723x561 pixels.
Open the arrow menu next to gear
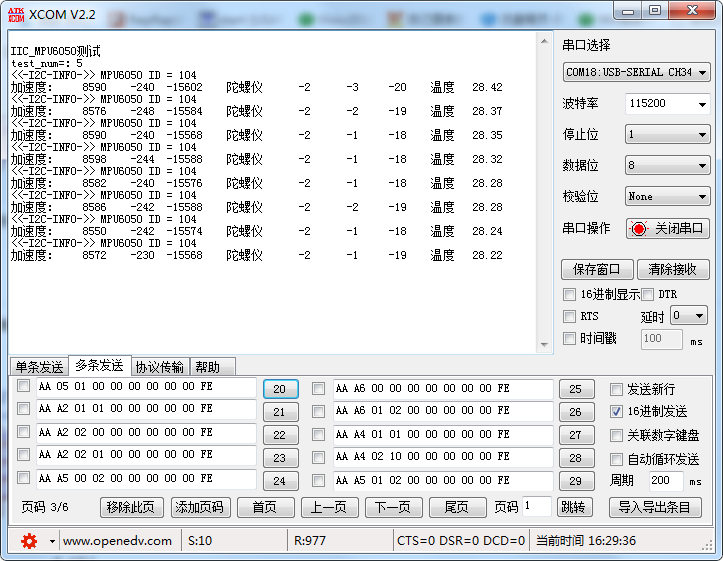click(x=52, y=541)
